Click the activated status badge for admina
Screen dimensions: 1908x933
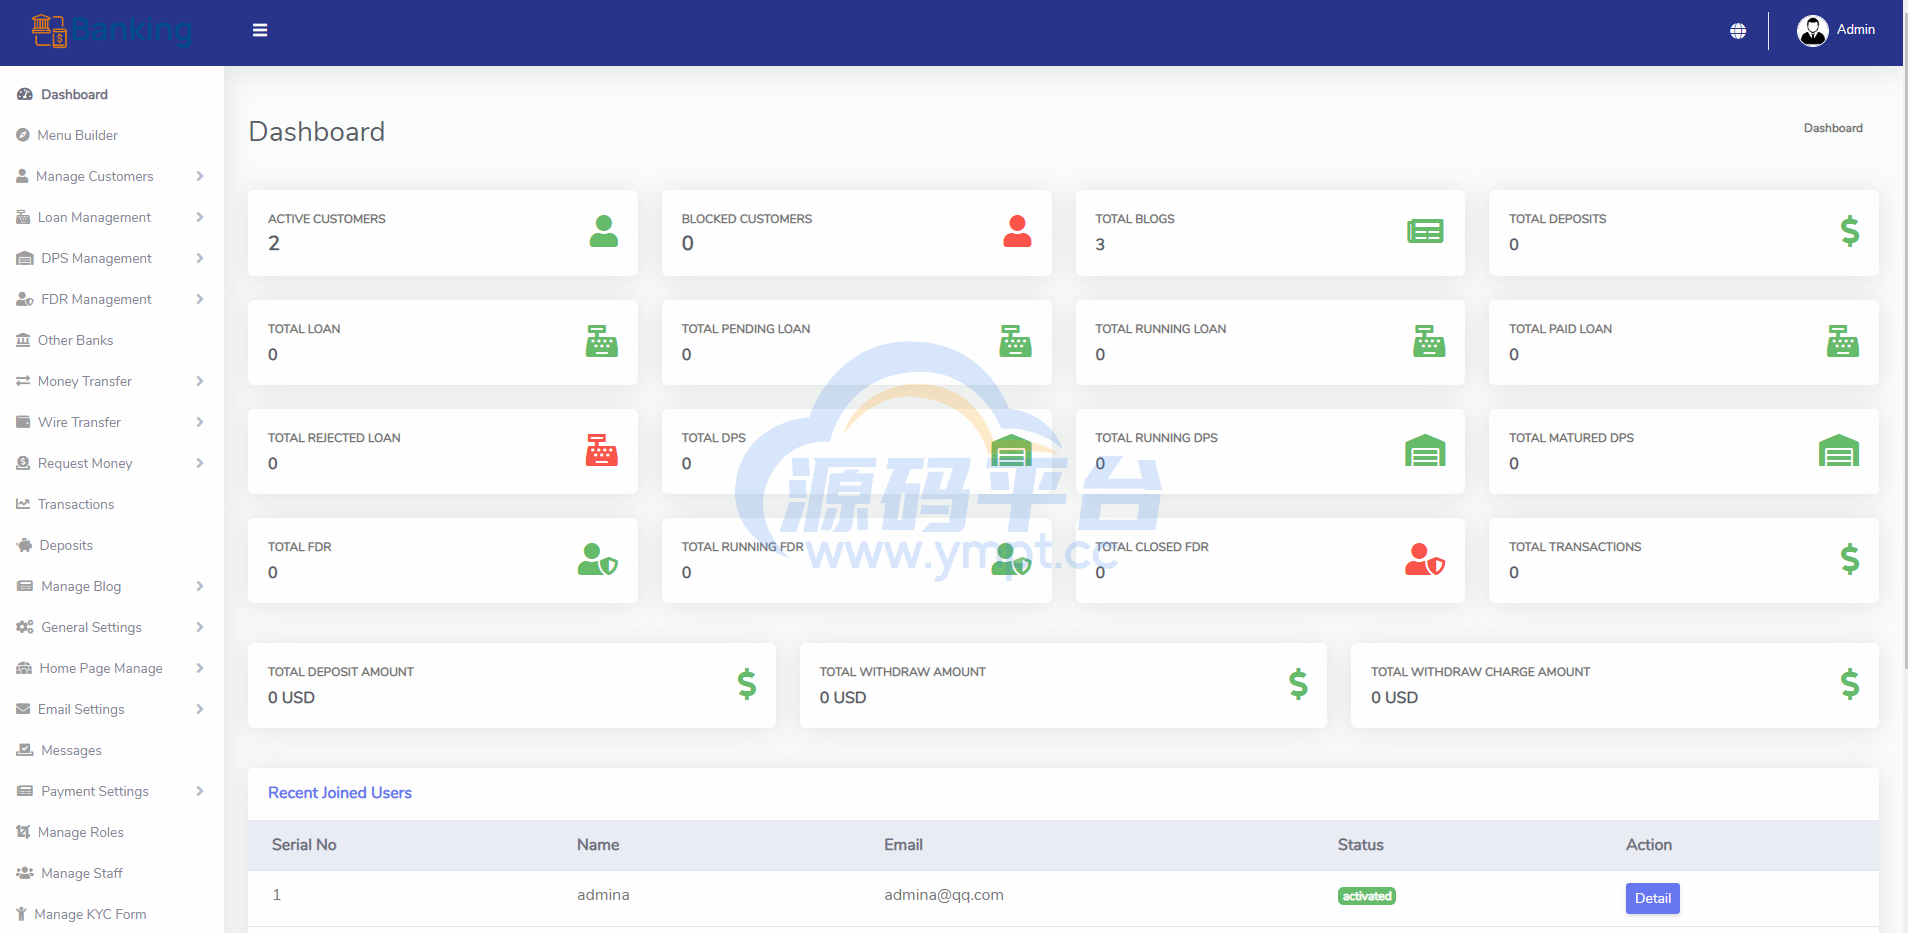(x=1366, y=896)
